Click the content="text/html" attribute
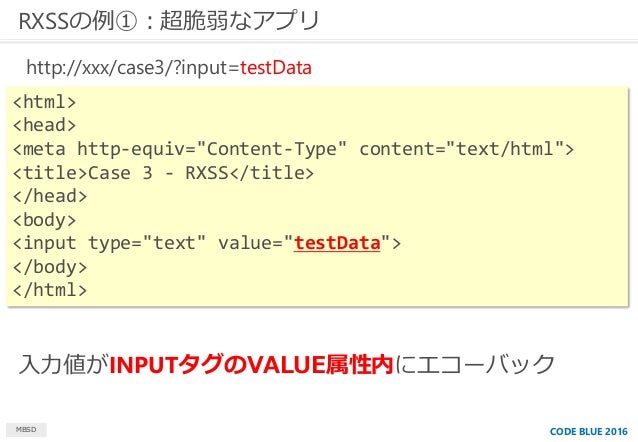Image resolution: width=638 pixels, height=442 pixels. coord(467,149)
